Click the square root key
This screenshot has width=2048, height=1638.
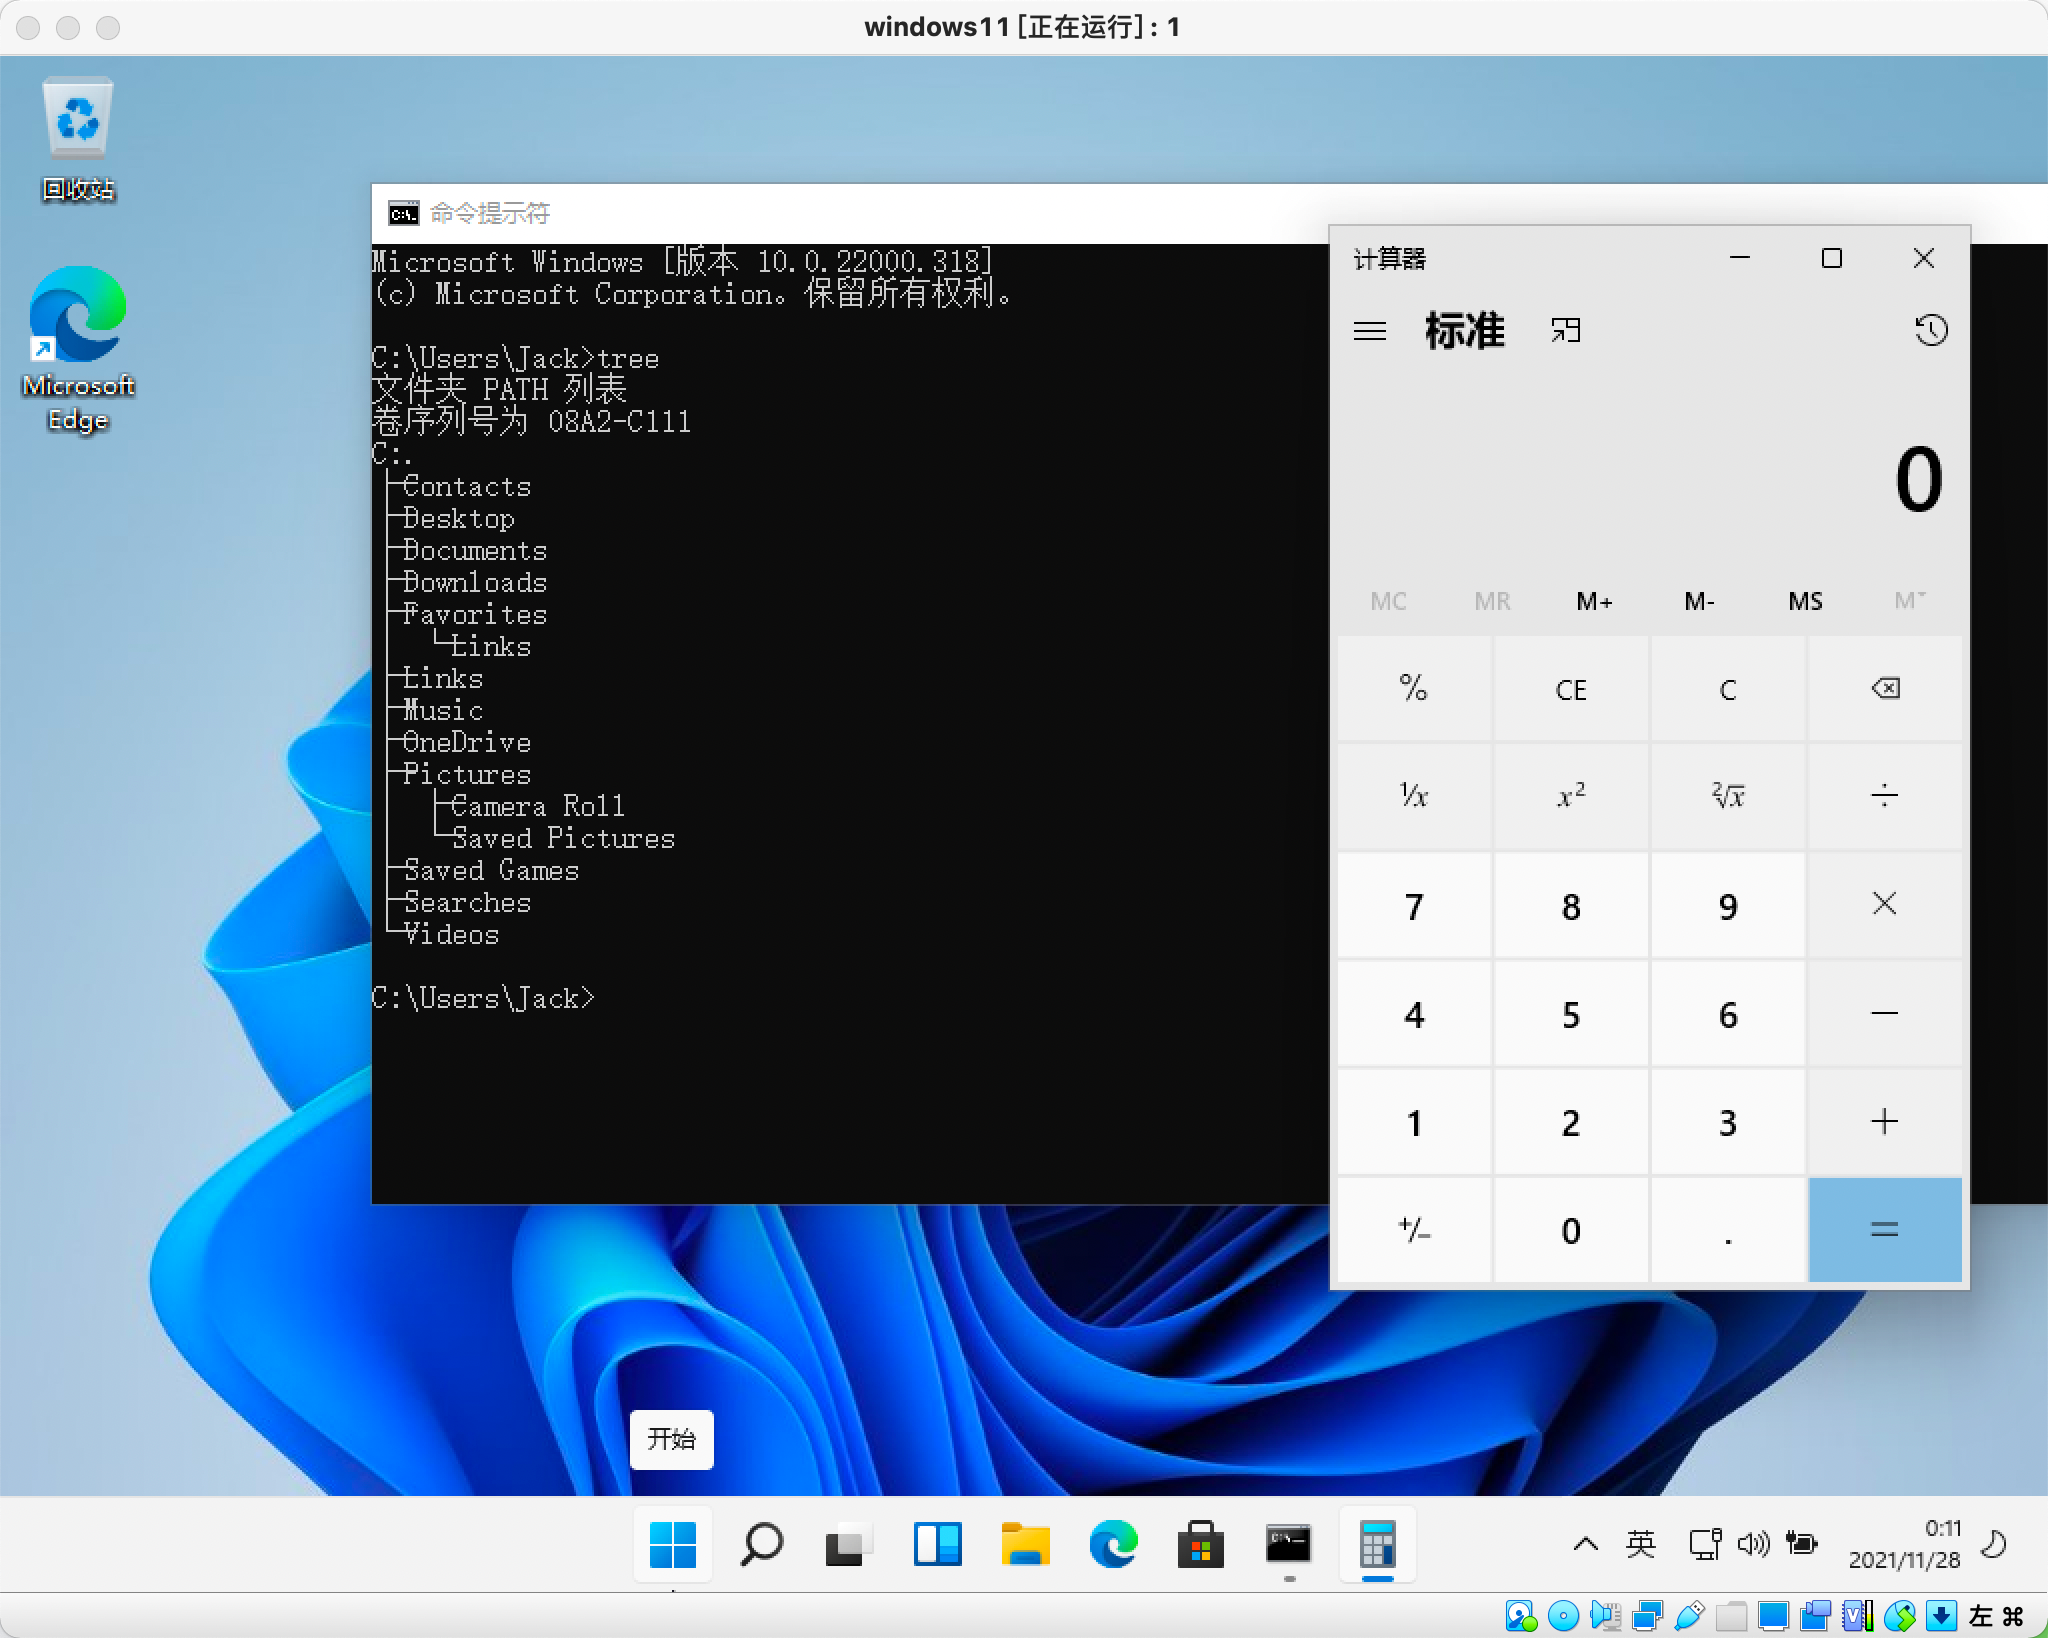pyautogui.click(x=1728, y=797)
